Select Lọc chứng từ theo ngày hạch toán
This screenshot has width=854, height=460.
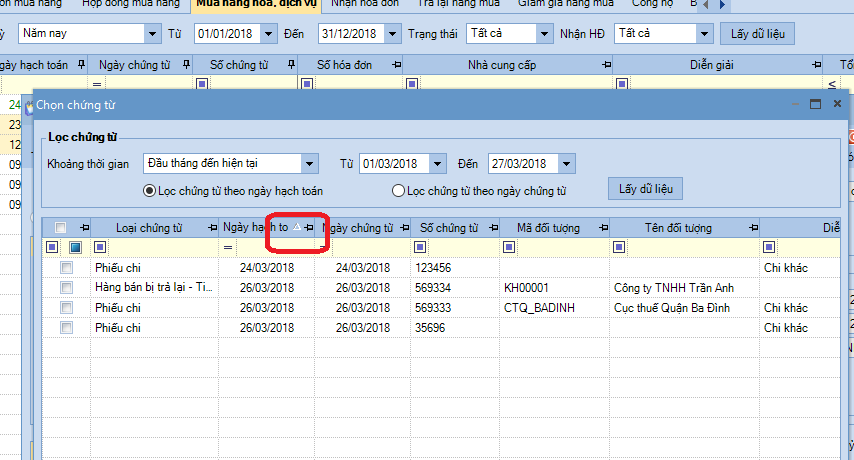[149, 191]
